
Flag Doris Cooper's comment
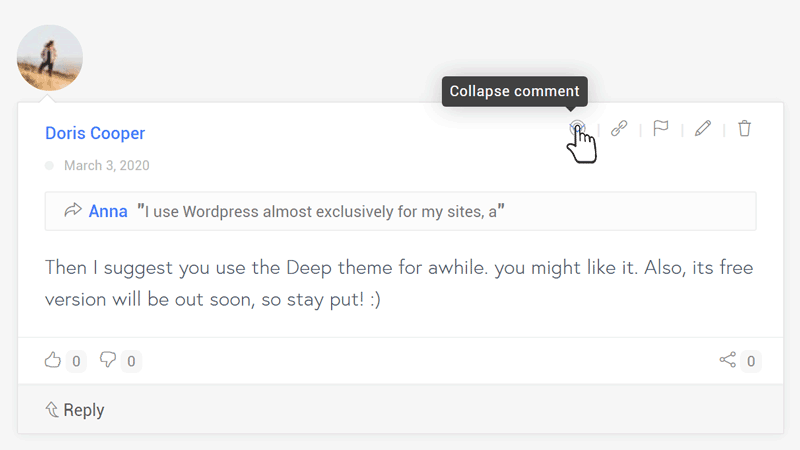[661, 128]
